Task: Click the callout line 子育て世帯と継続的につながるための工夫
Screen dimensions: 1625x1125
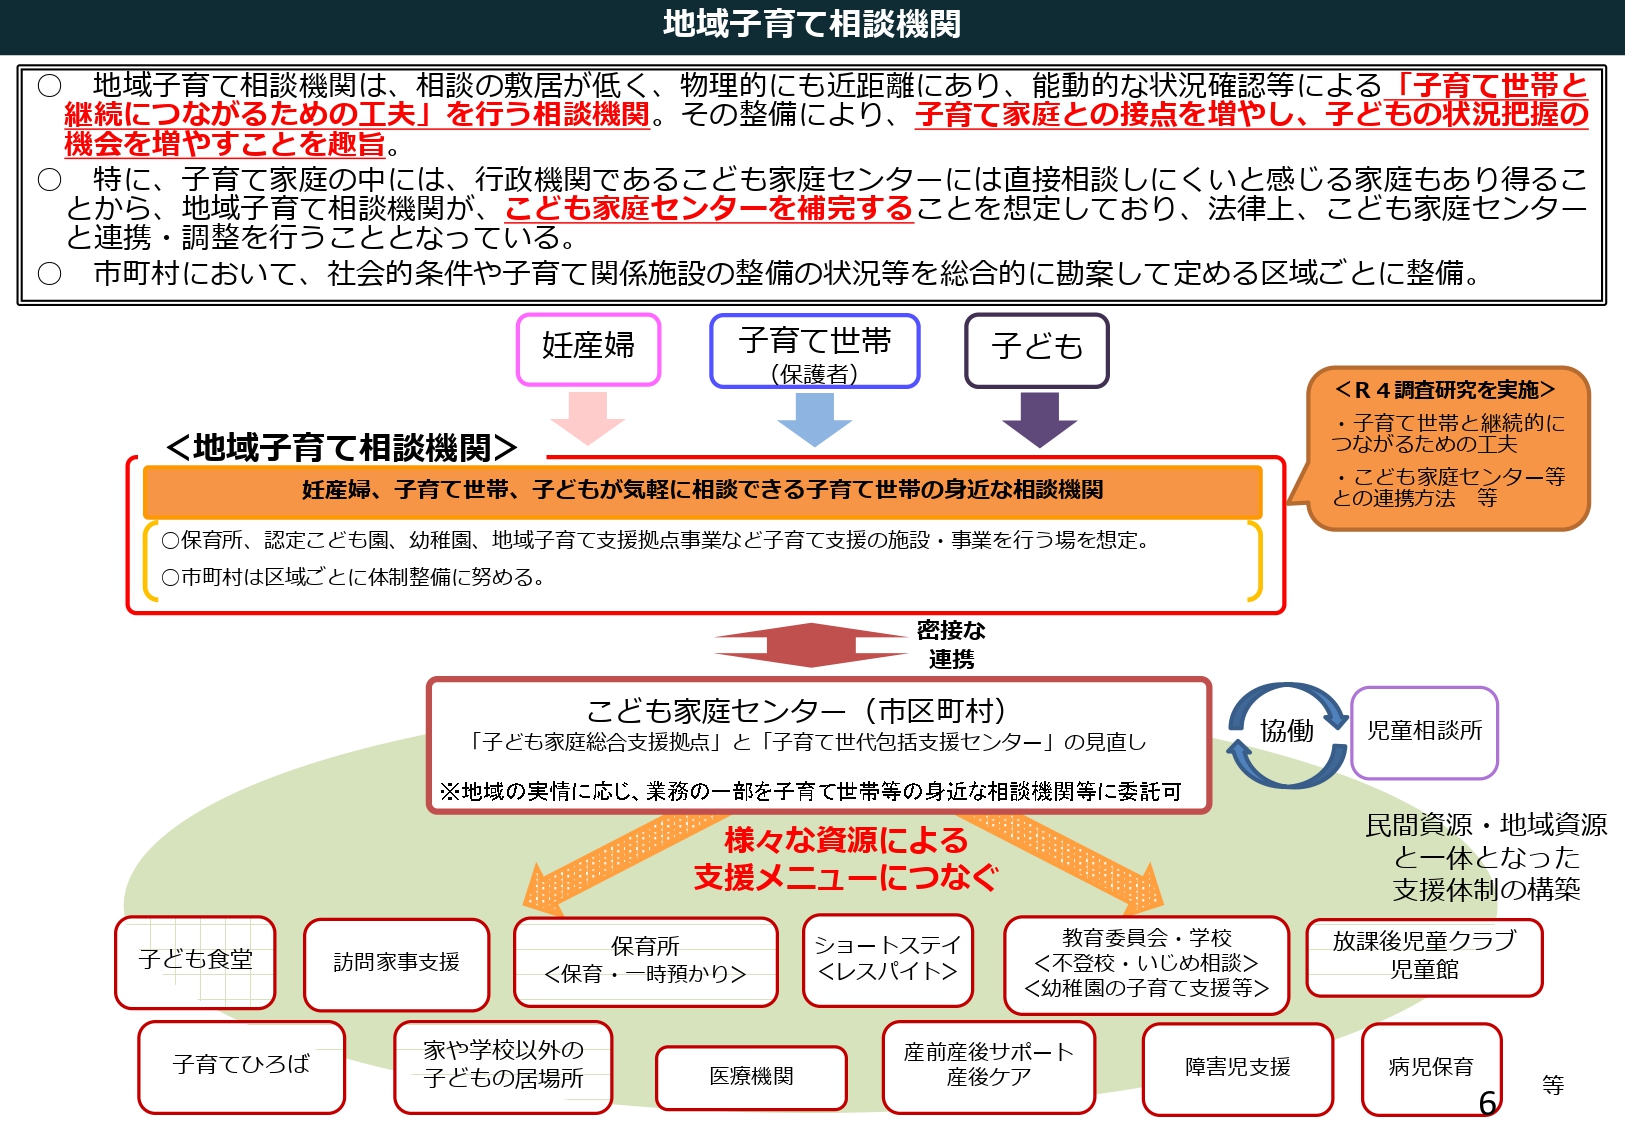Action: pos(1448,434)
